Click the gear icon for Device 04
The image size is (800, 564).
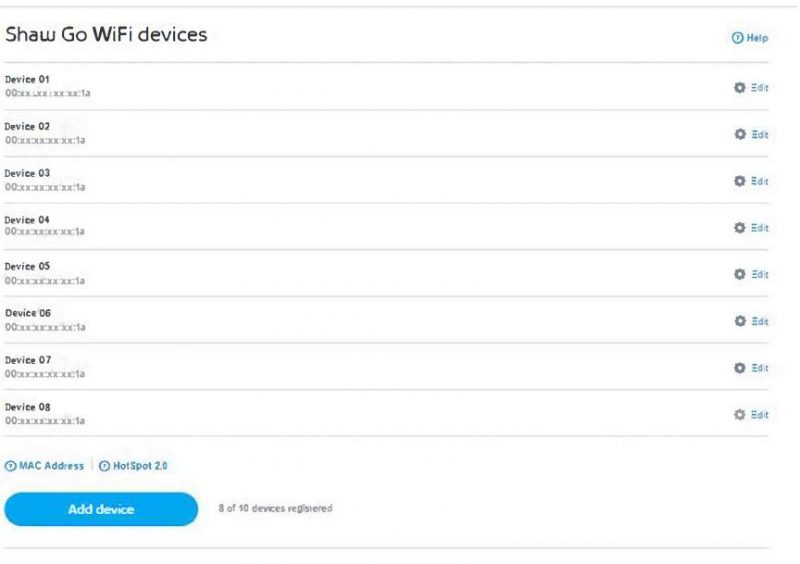740,228
